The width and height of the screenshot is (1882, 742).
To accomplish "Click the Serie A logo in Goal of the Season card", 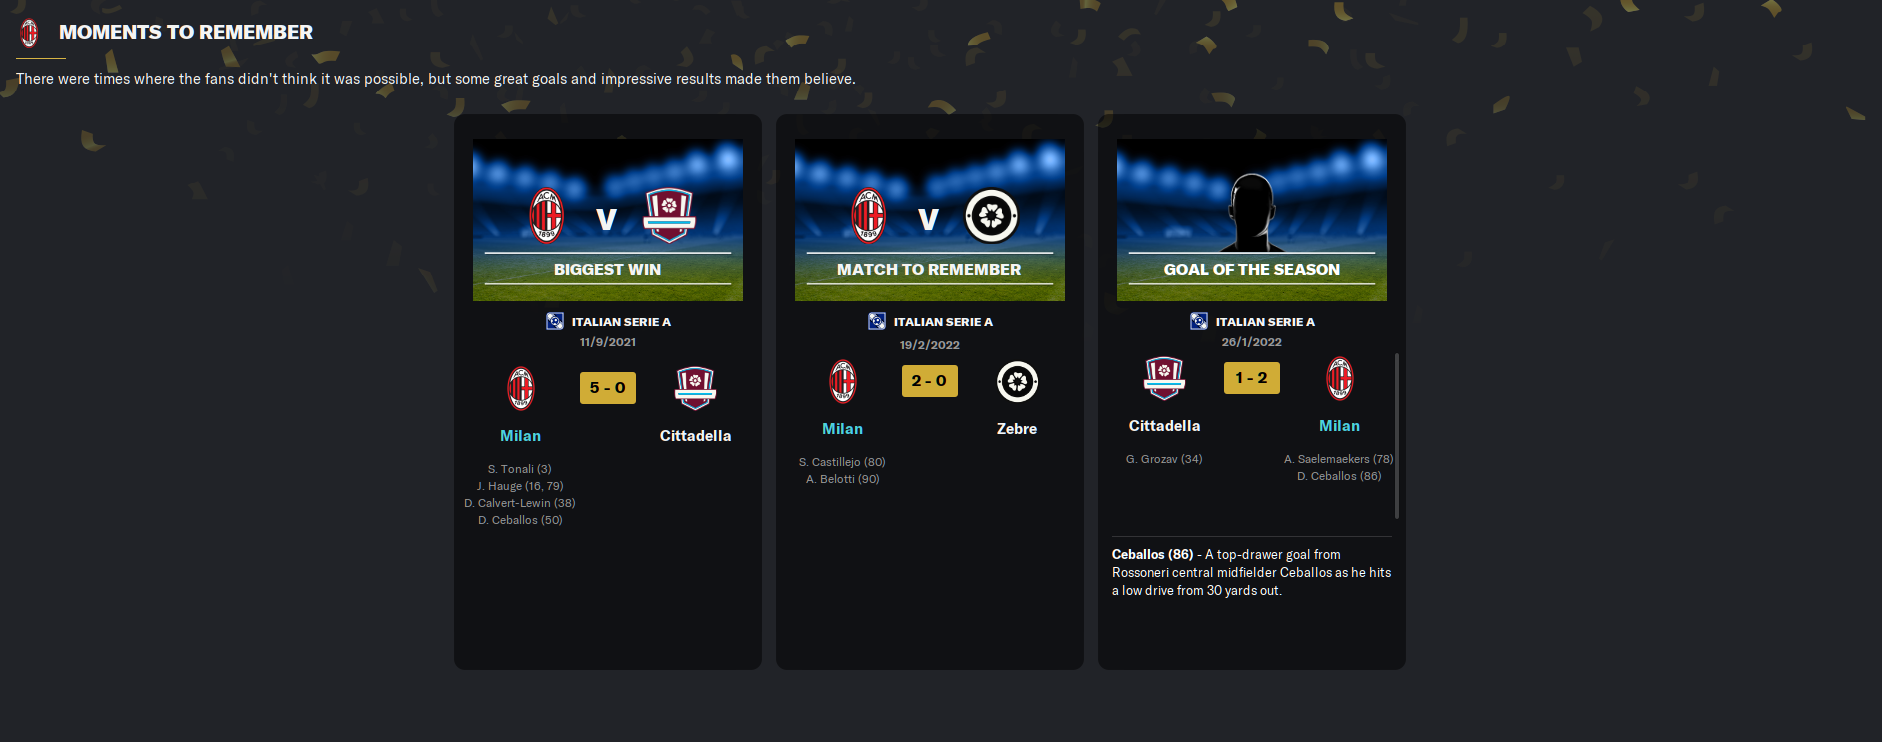I will pos(1199,321).
